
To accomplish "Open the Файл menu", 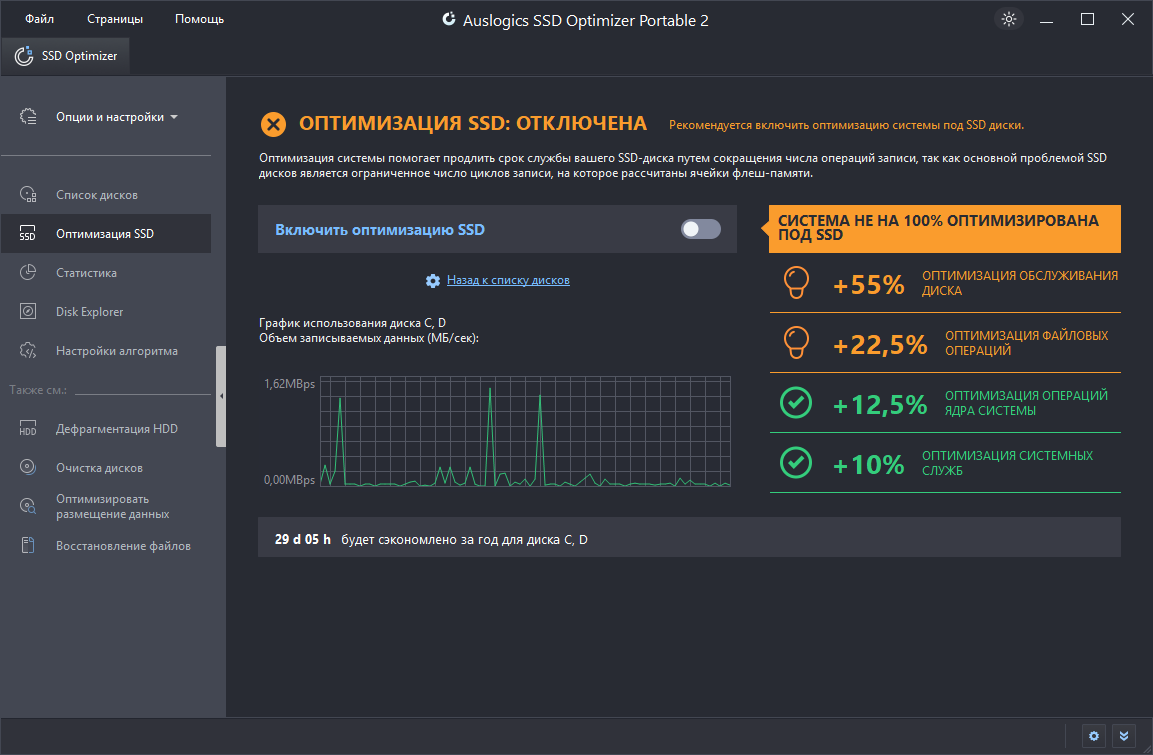I will point(40,19).
